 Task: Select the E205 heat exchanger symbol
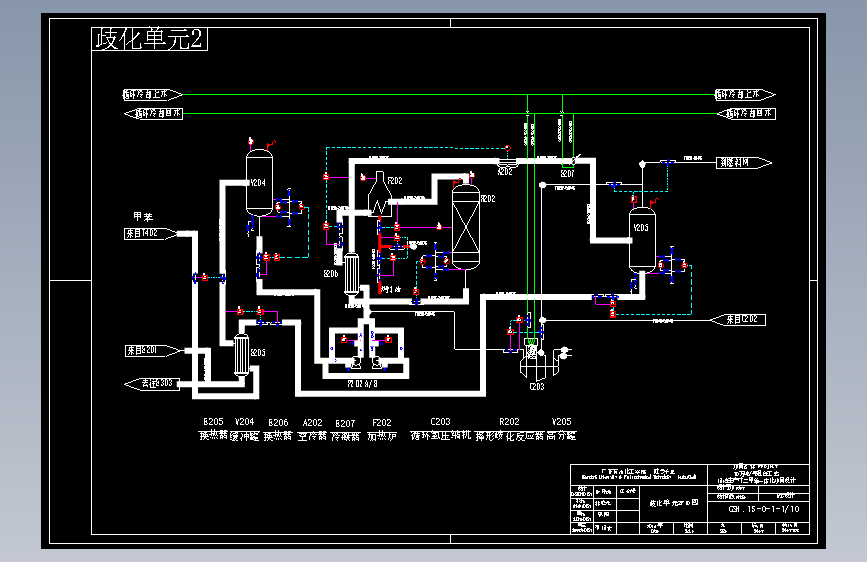pyautogui.click(x=242, y=355)
